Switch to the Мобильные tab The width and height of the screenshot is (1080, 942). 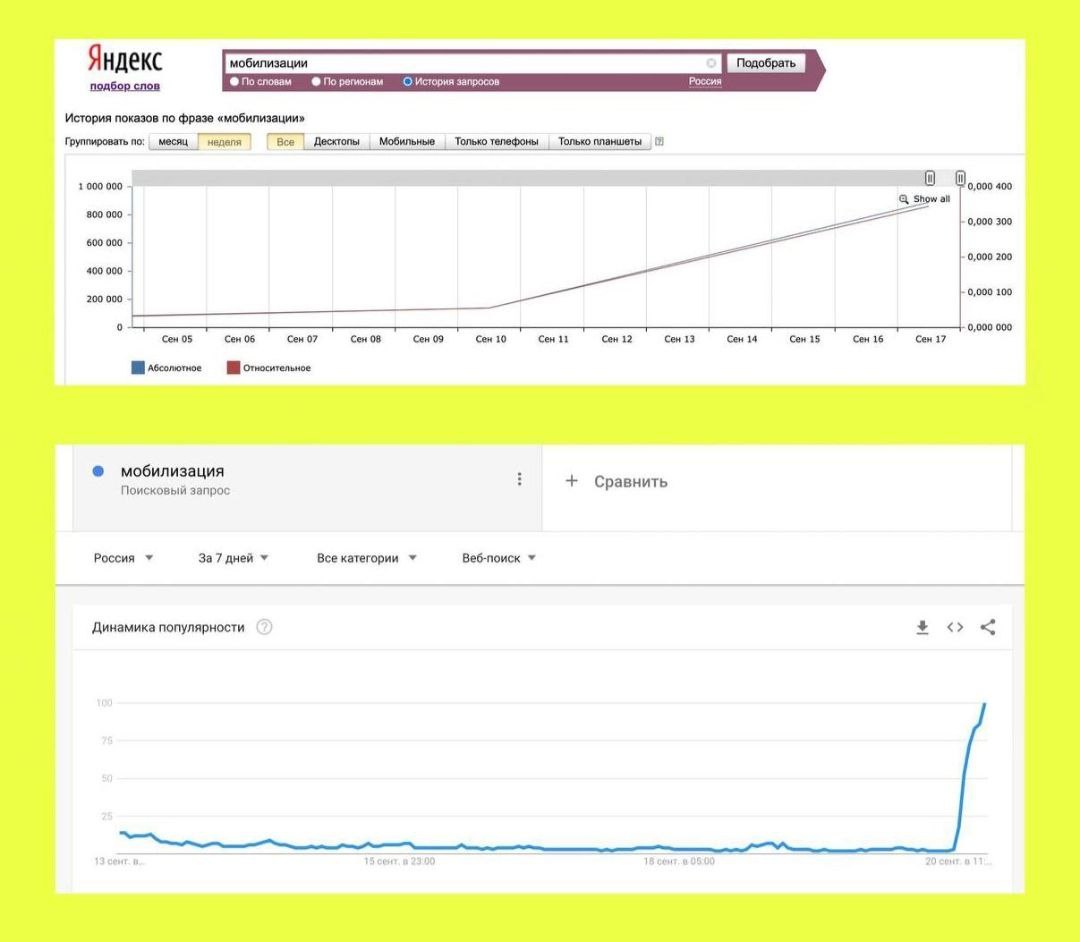(x=406, y=142)
